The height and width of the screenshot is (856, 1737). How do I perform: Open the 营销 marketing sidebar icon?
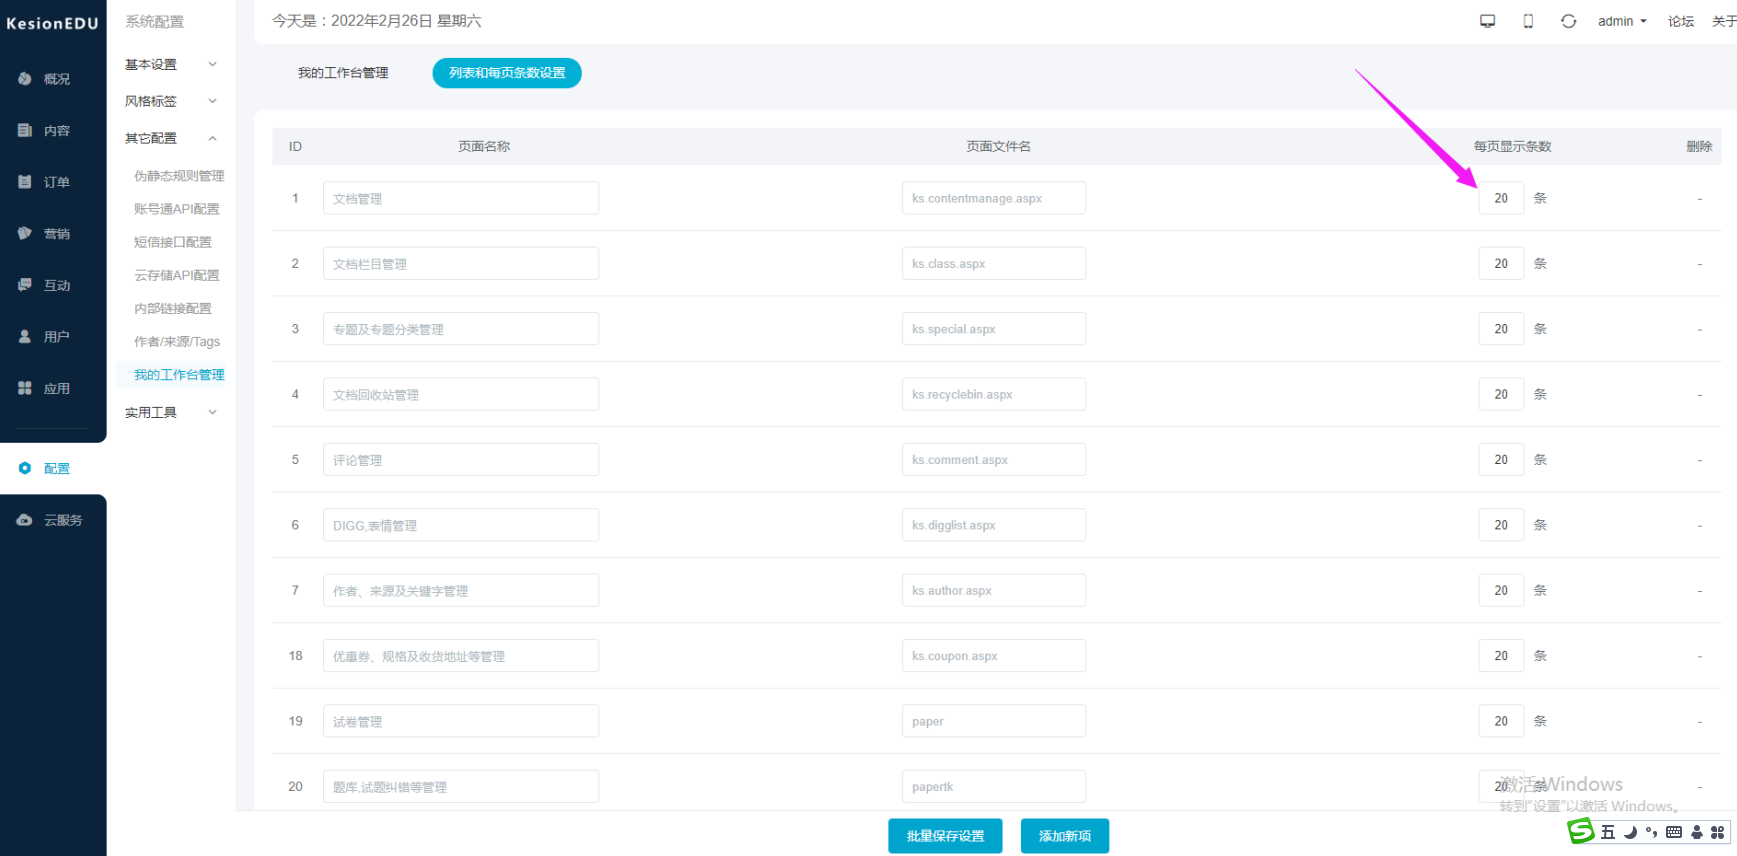tap(25, 234)
